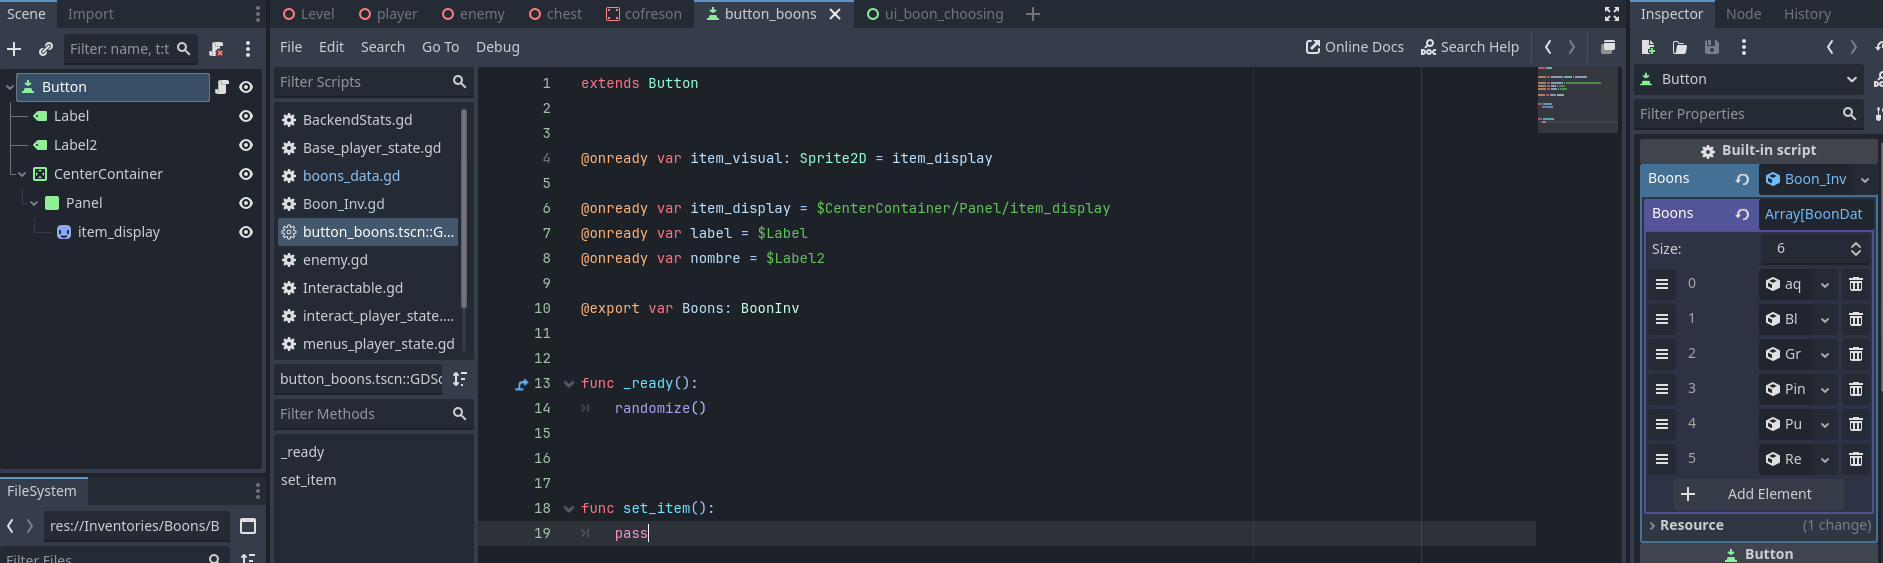Click the attach script icon in Scene dock
This screenshot has width=1883, height=563.
tap(216, 49)
